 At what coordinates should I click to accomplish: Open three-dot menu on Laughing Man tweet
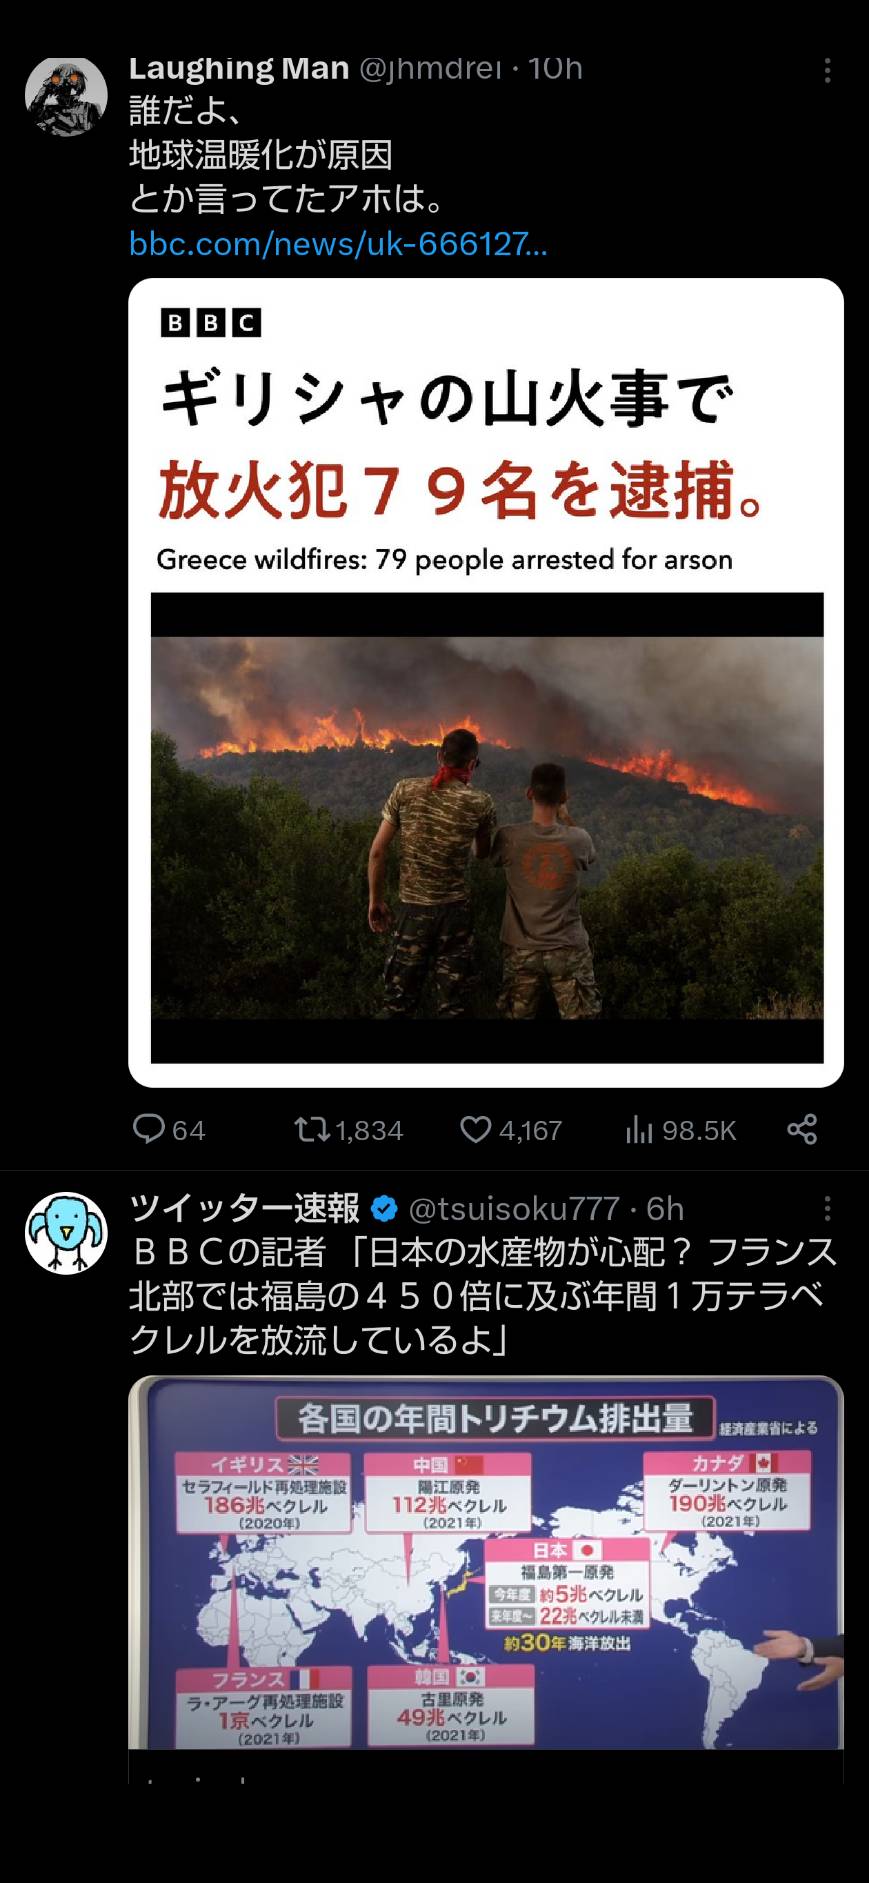pos(827,70)
